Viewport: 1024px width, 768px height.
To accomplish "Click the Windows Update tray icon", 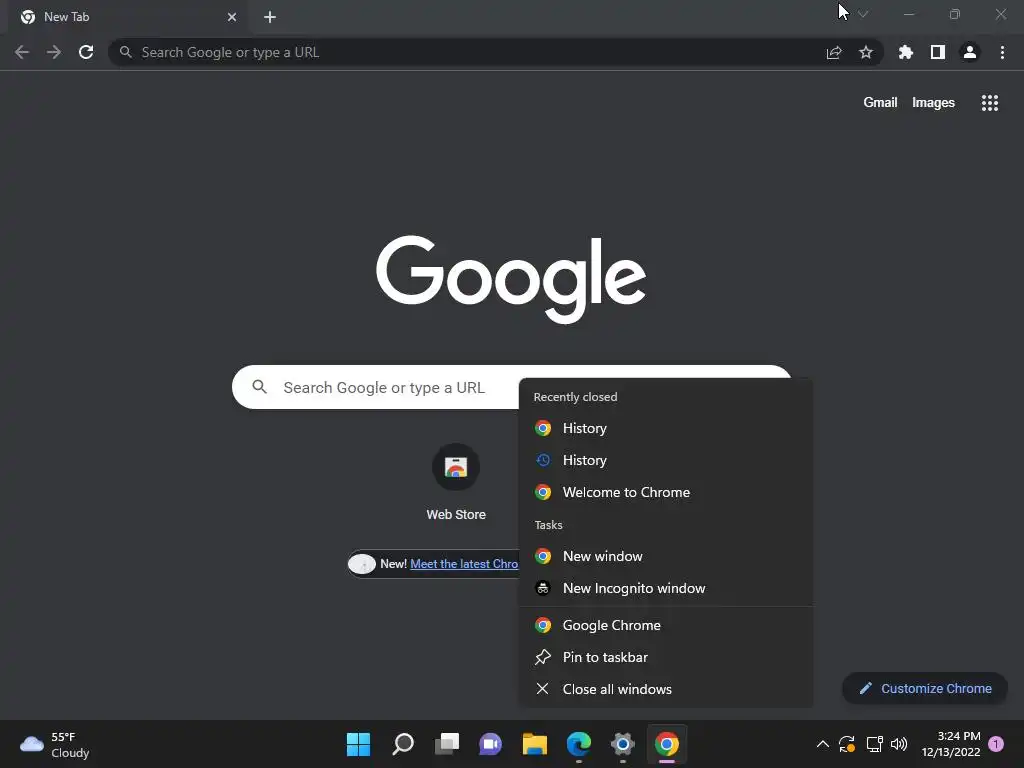I will pos(847,744).
